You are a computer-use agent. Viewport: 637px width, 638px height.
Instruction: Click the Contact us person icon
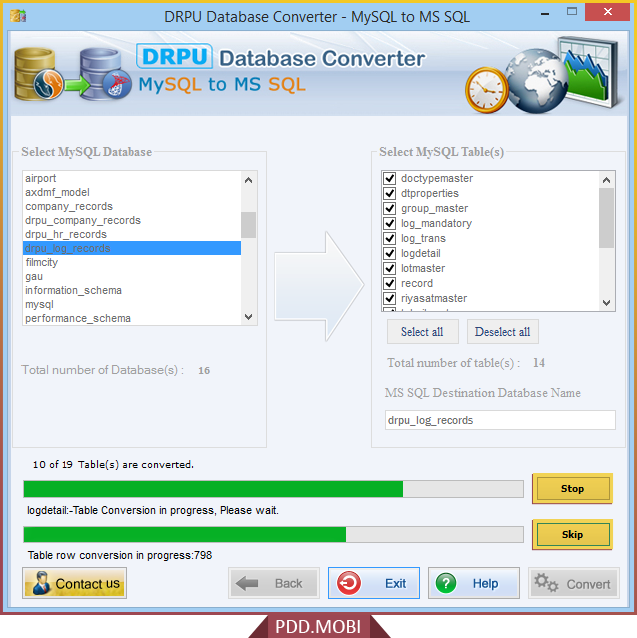[41, 583]
